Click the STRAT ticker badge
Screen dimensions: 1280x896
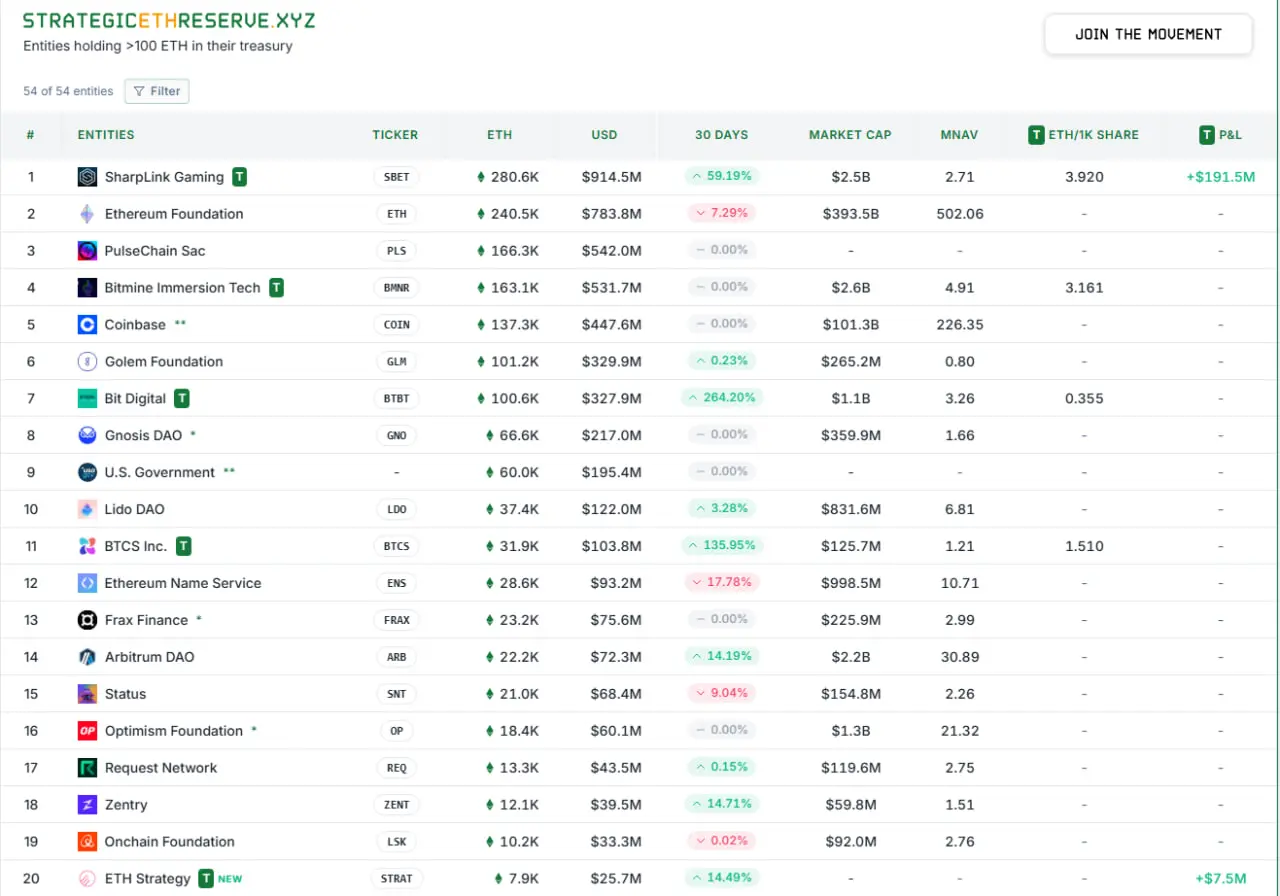click(397, 879)
